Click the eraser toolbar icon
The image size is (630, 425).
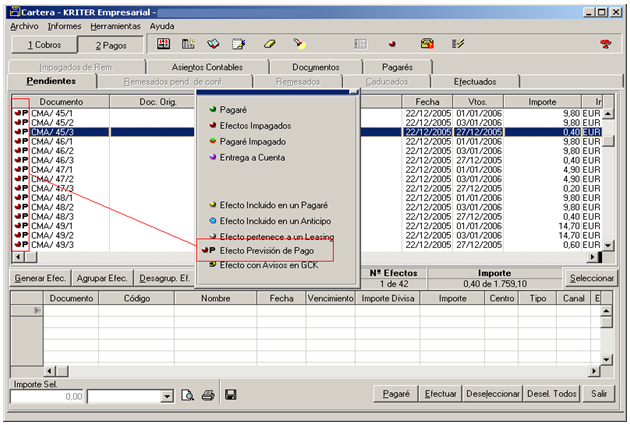pyautogui.click(x=269, y=43)
